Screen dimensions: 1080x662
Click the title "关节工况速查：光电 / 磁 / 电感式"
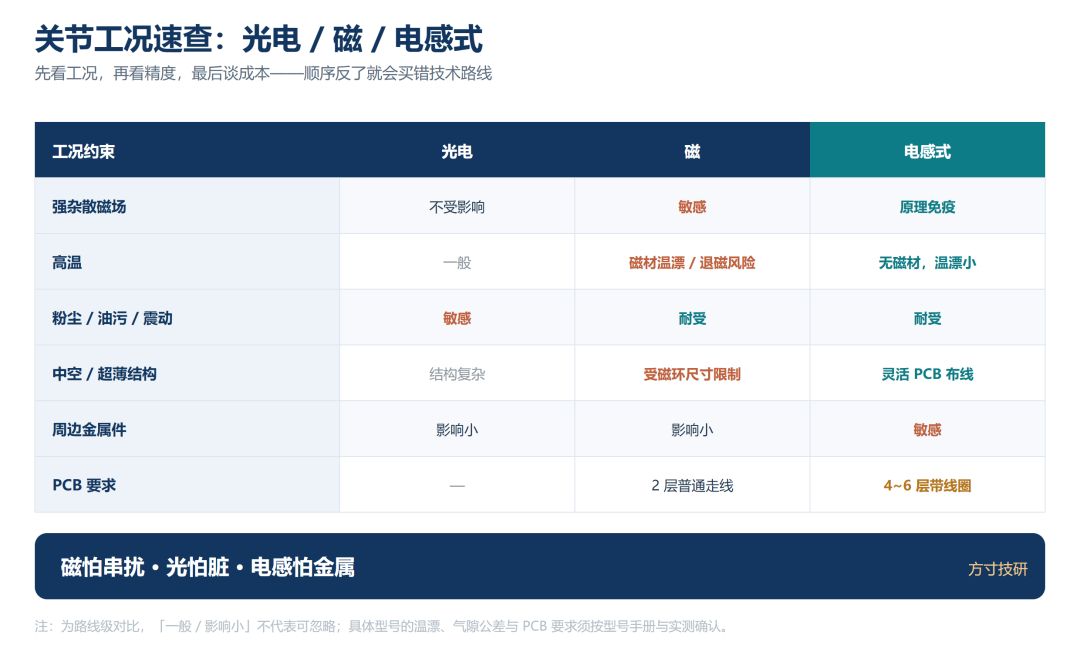259,39
